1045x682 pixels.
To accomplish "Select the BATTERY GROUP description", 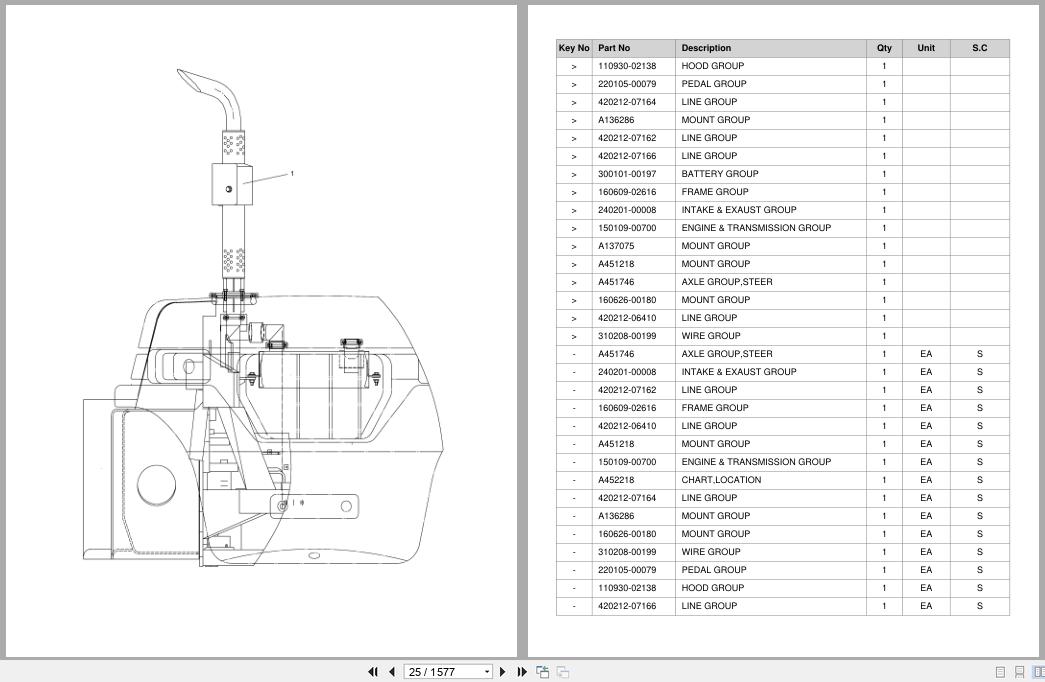I will tap(720, 174).
